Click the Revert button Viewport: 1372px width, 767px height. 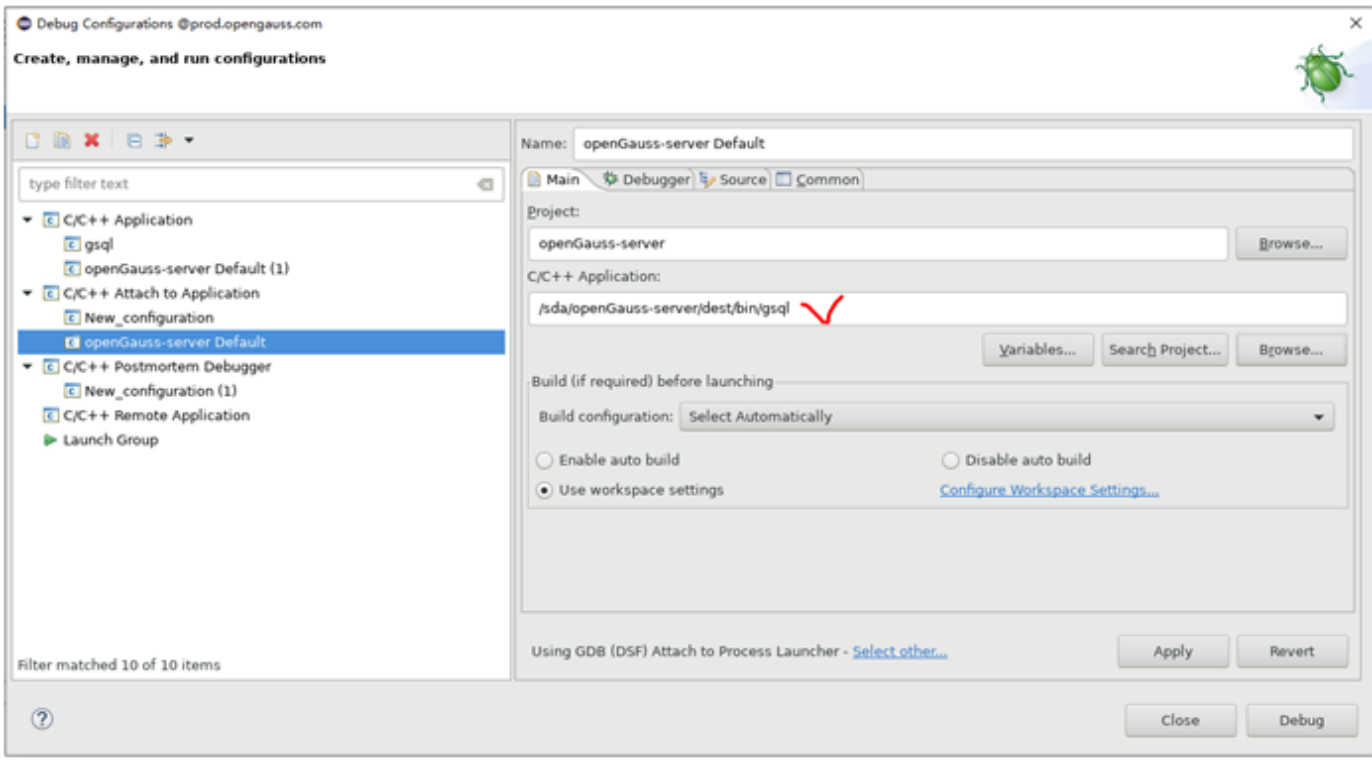point(1292,651)
